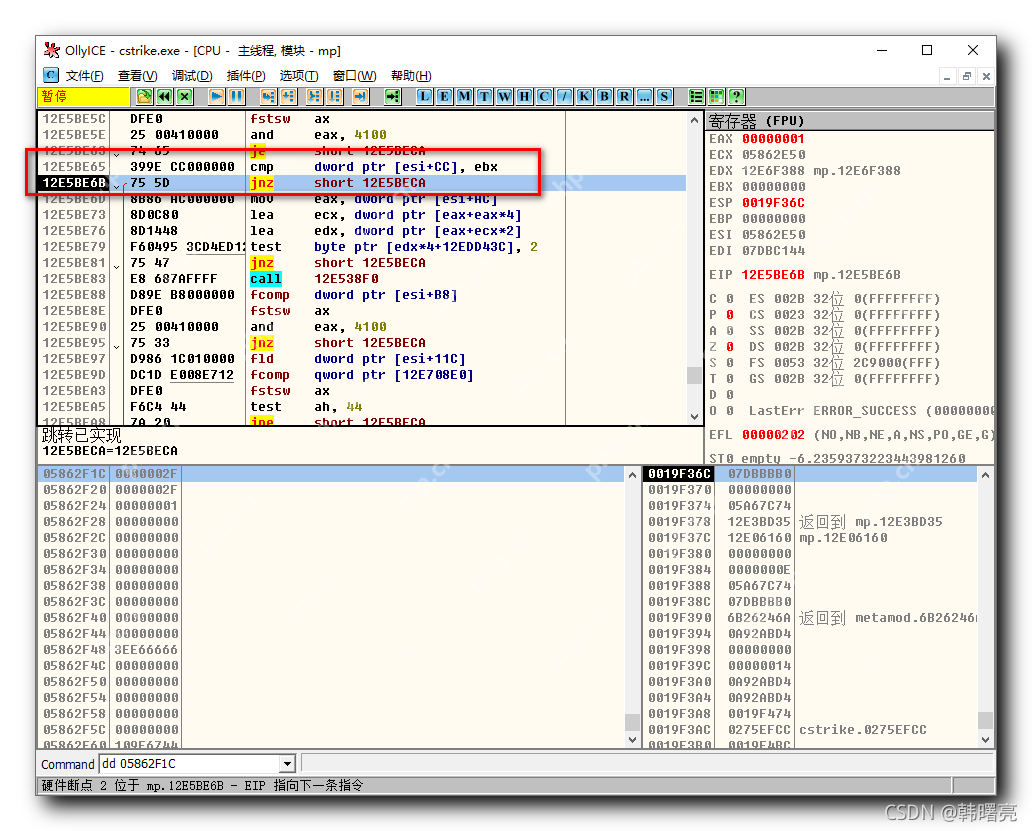Expand the dropdown arrow beside mov instruction row
This screenshot has height=831, width=1032.
tap(117, 199)
